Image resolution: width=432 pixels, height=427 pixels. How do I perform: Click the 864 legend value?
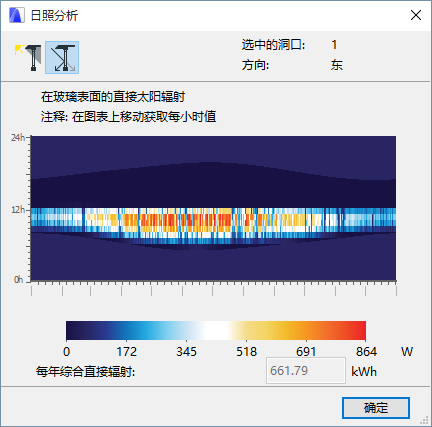coord(366,352)
